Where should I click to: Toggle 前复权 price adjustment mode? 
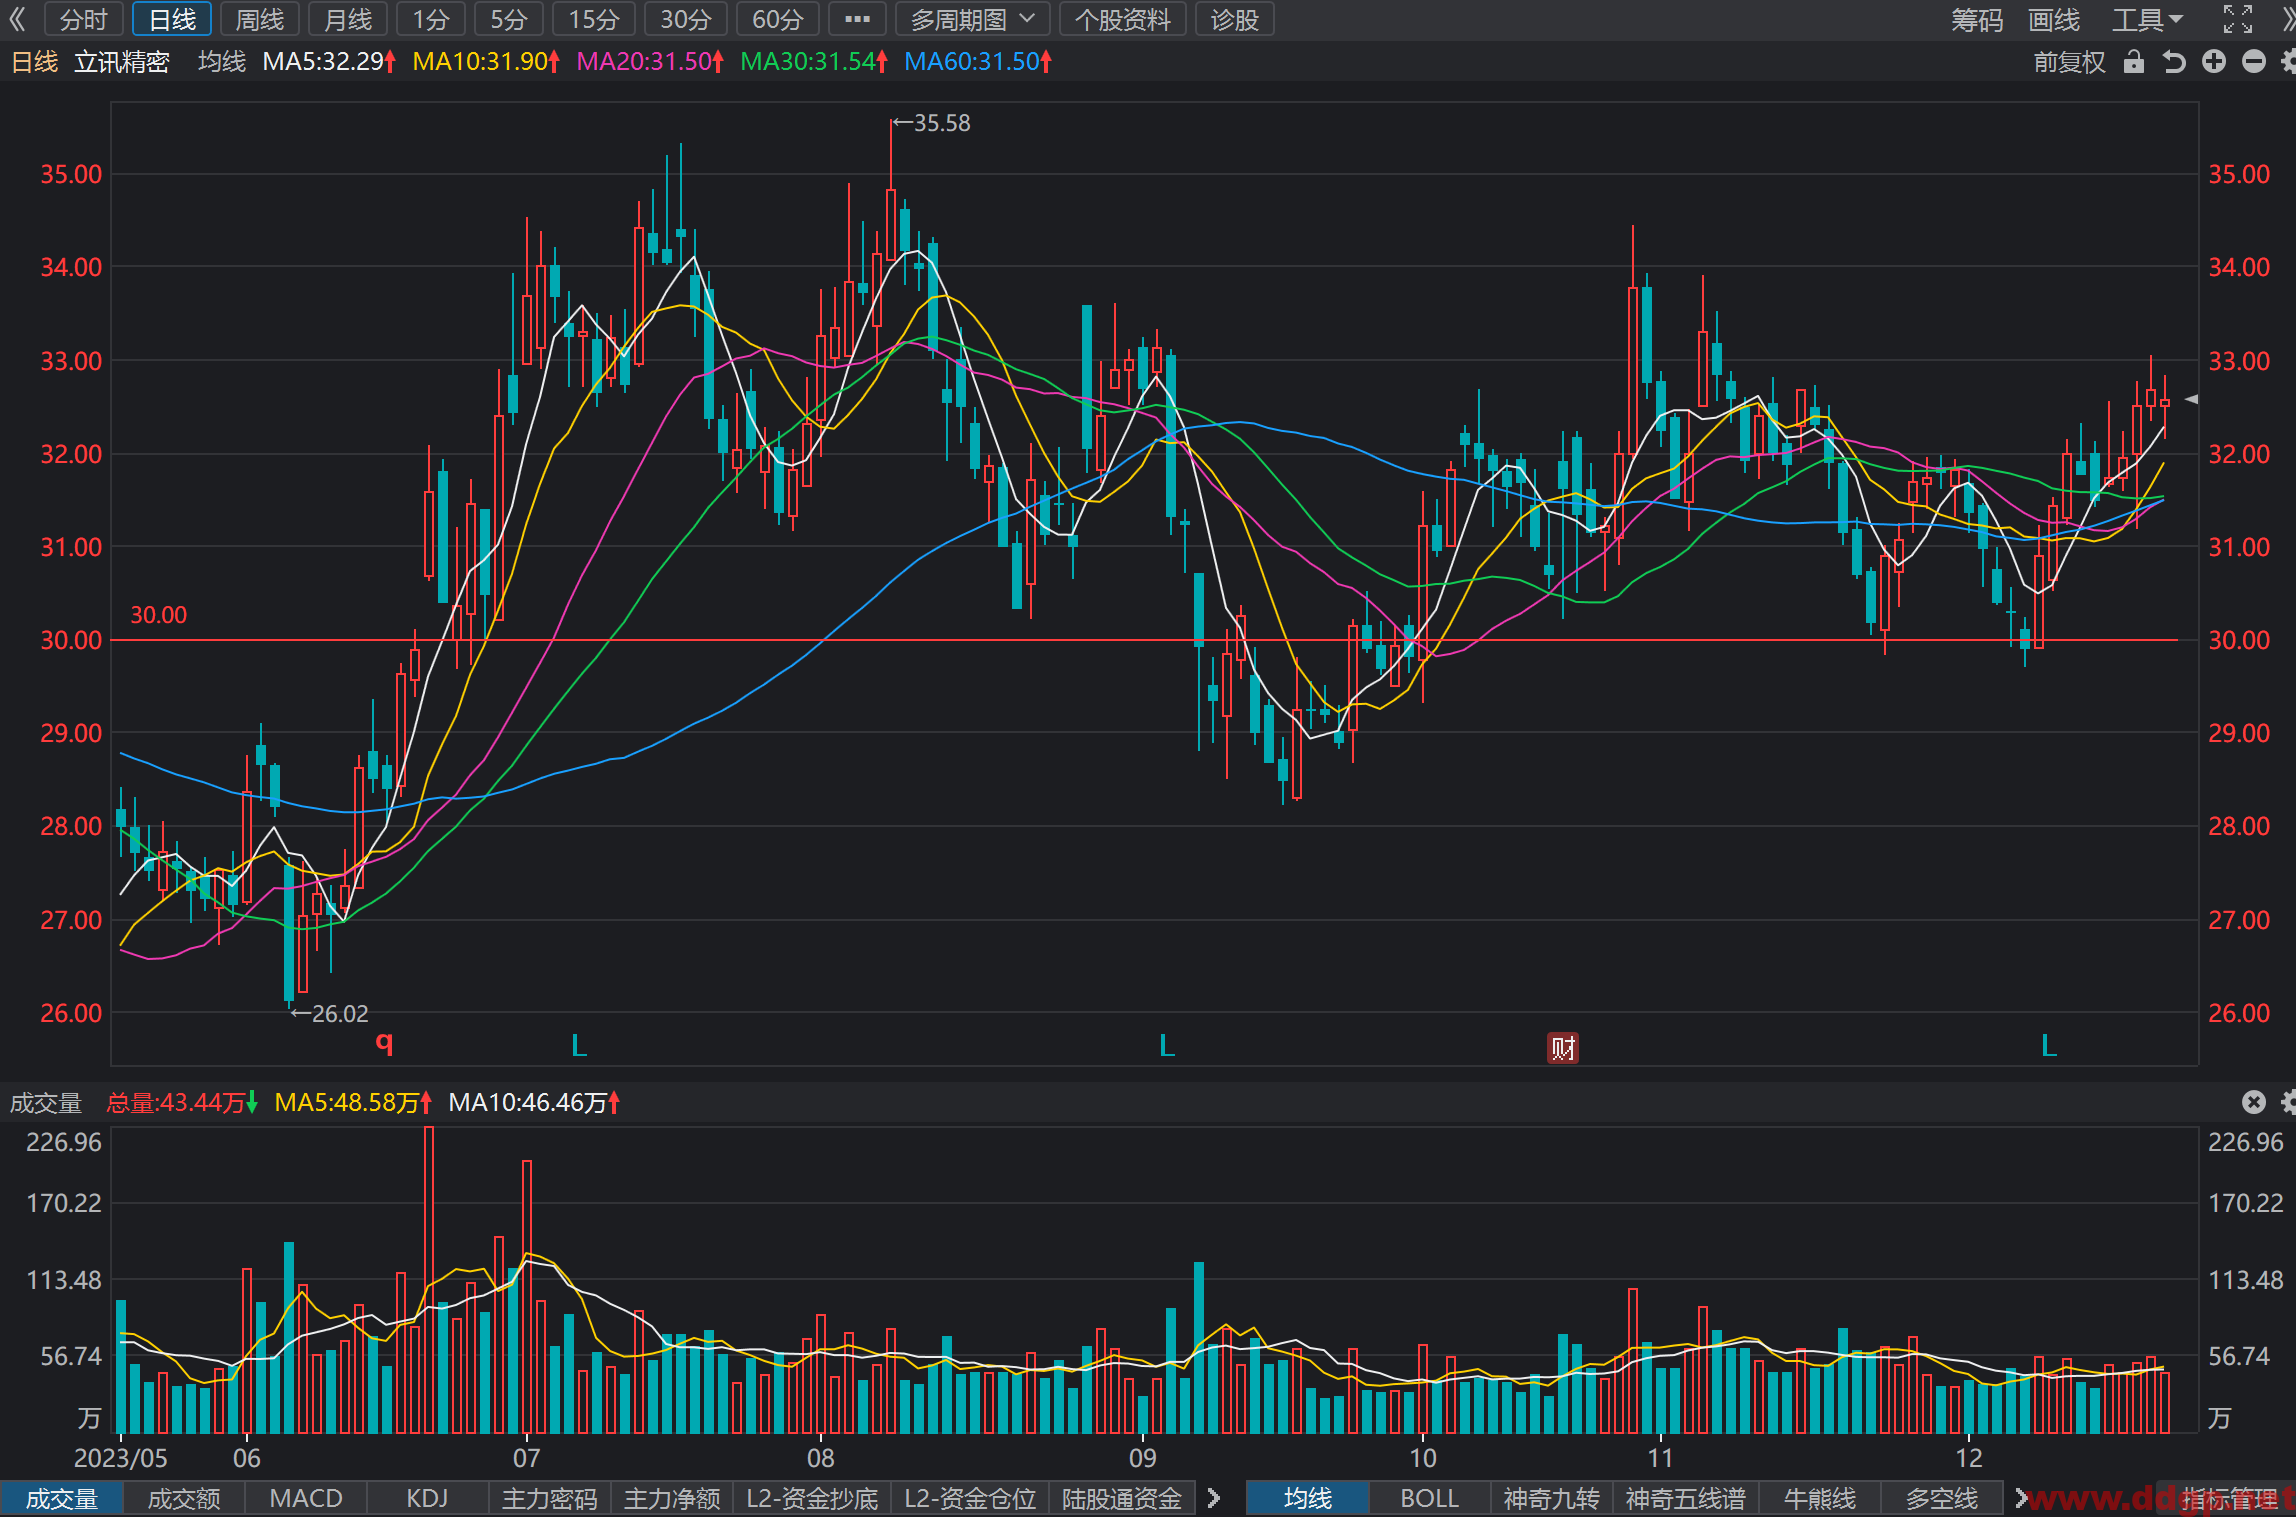tap(2069, 62)
